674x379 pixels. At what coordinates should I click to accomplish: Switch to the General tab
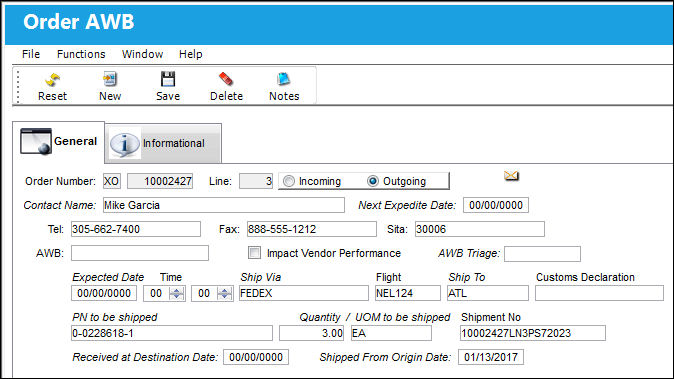tap(58, 142)
